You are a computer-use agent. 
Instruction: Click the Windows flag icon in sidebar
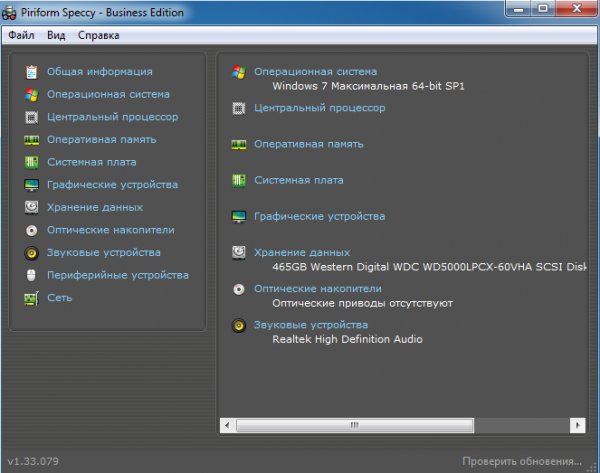coord(31,95)
